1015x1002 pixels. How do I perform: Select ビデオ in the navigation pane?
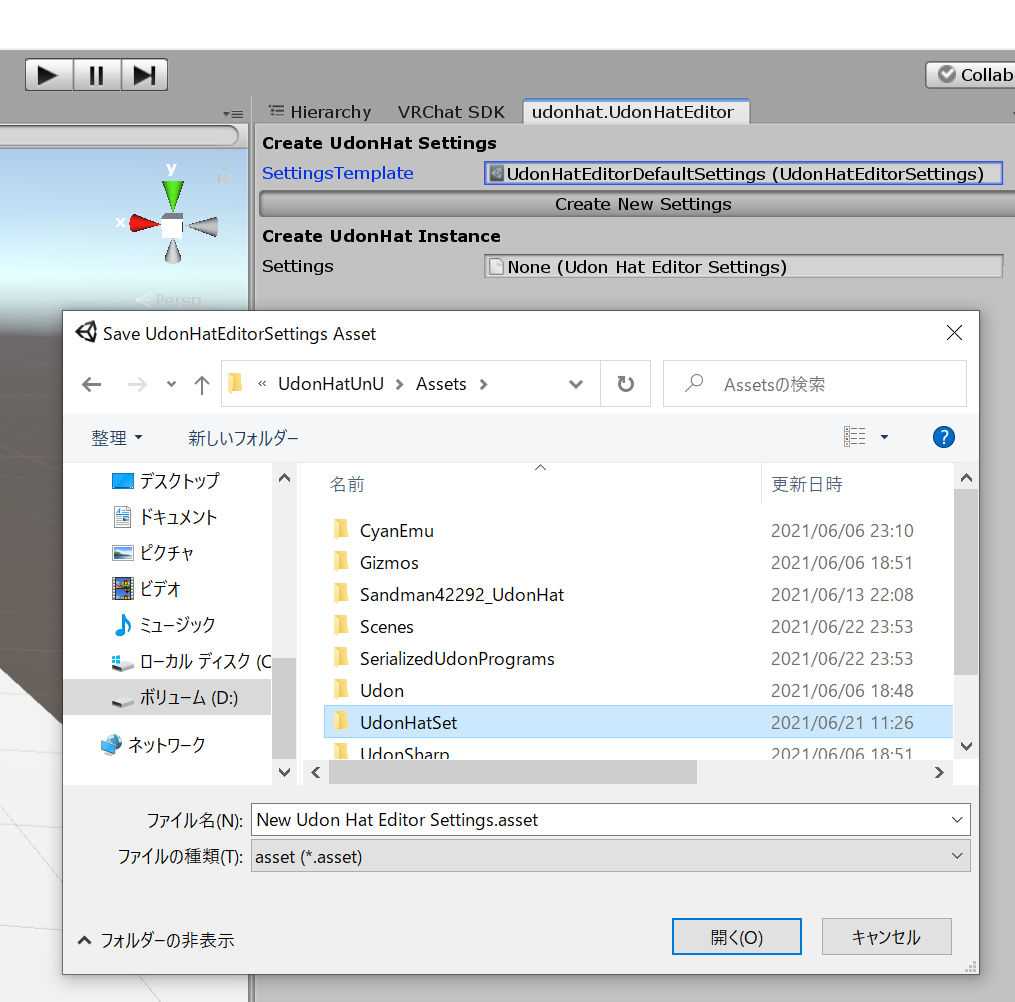click(x=147, y=588)
